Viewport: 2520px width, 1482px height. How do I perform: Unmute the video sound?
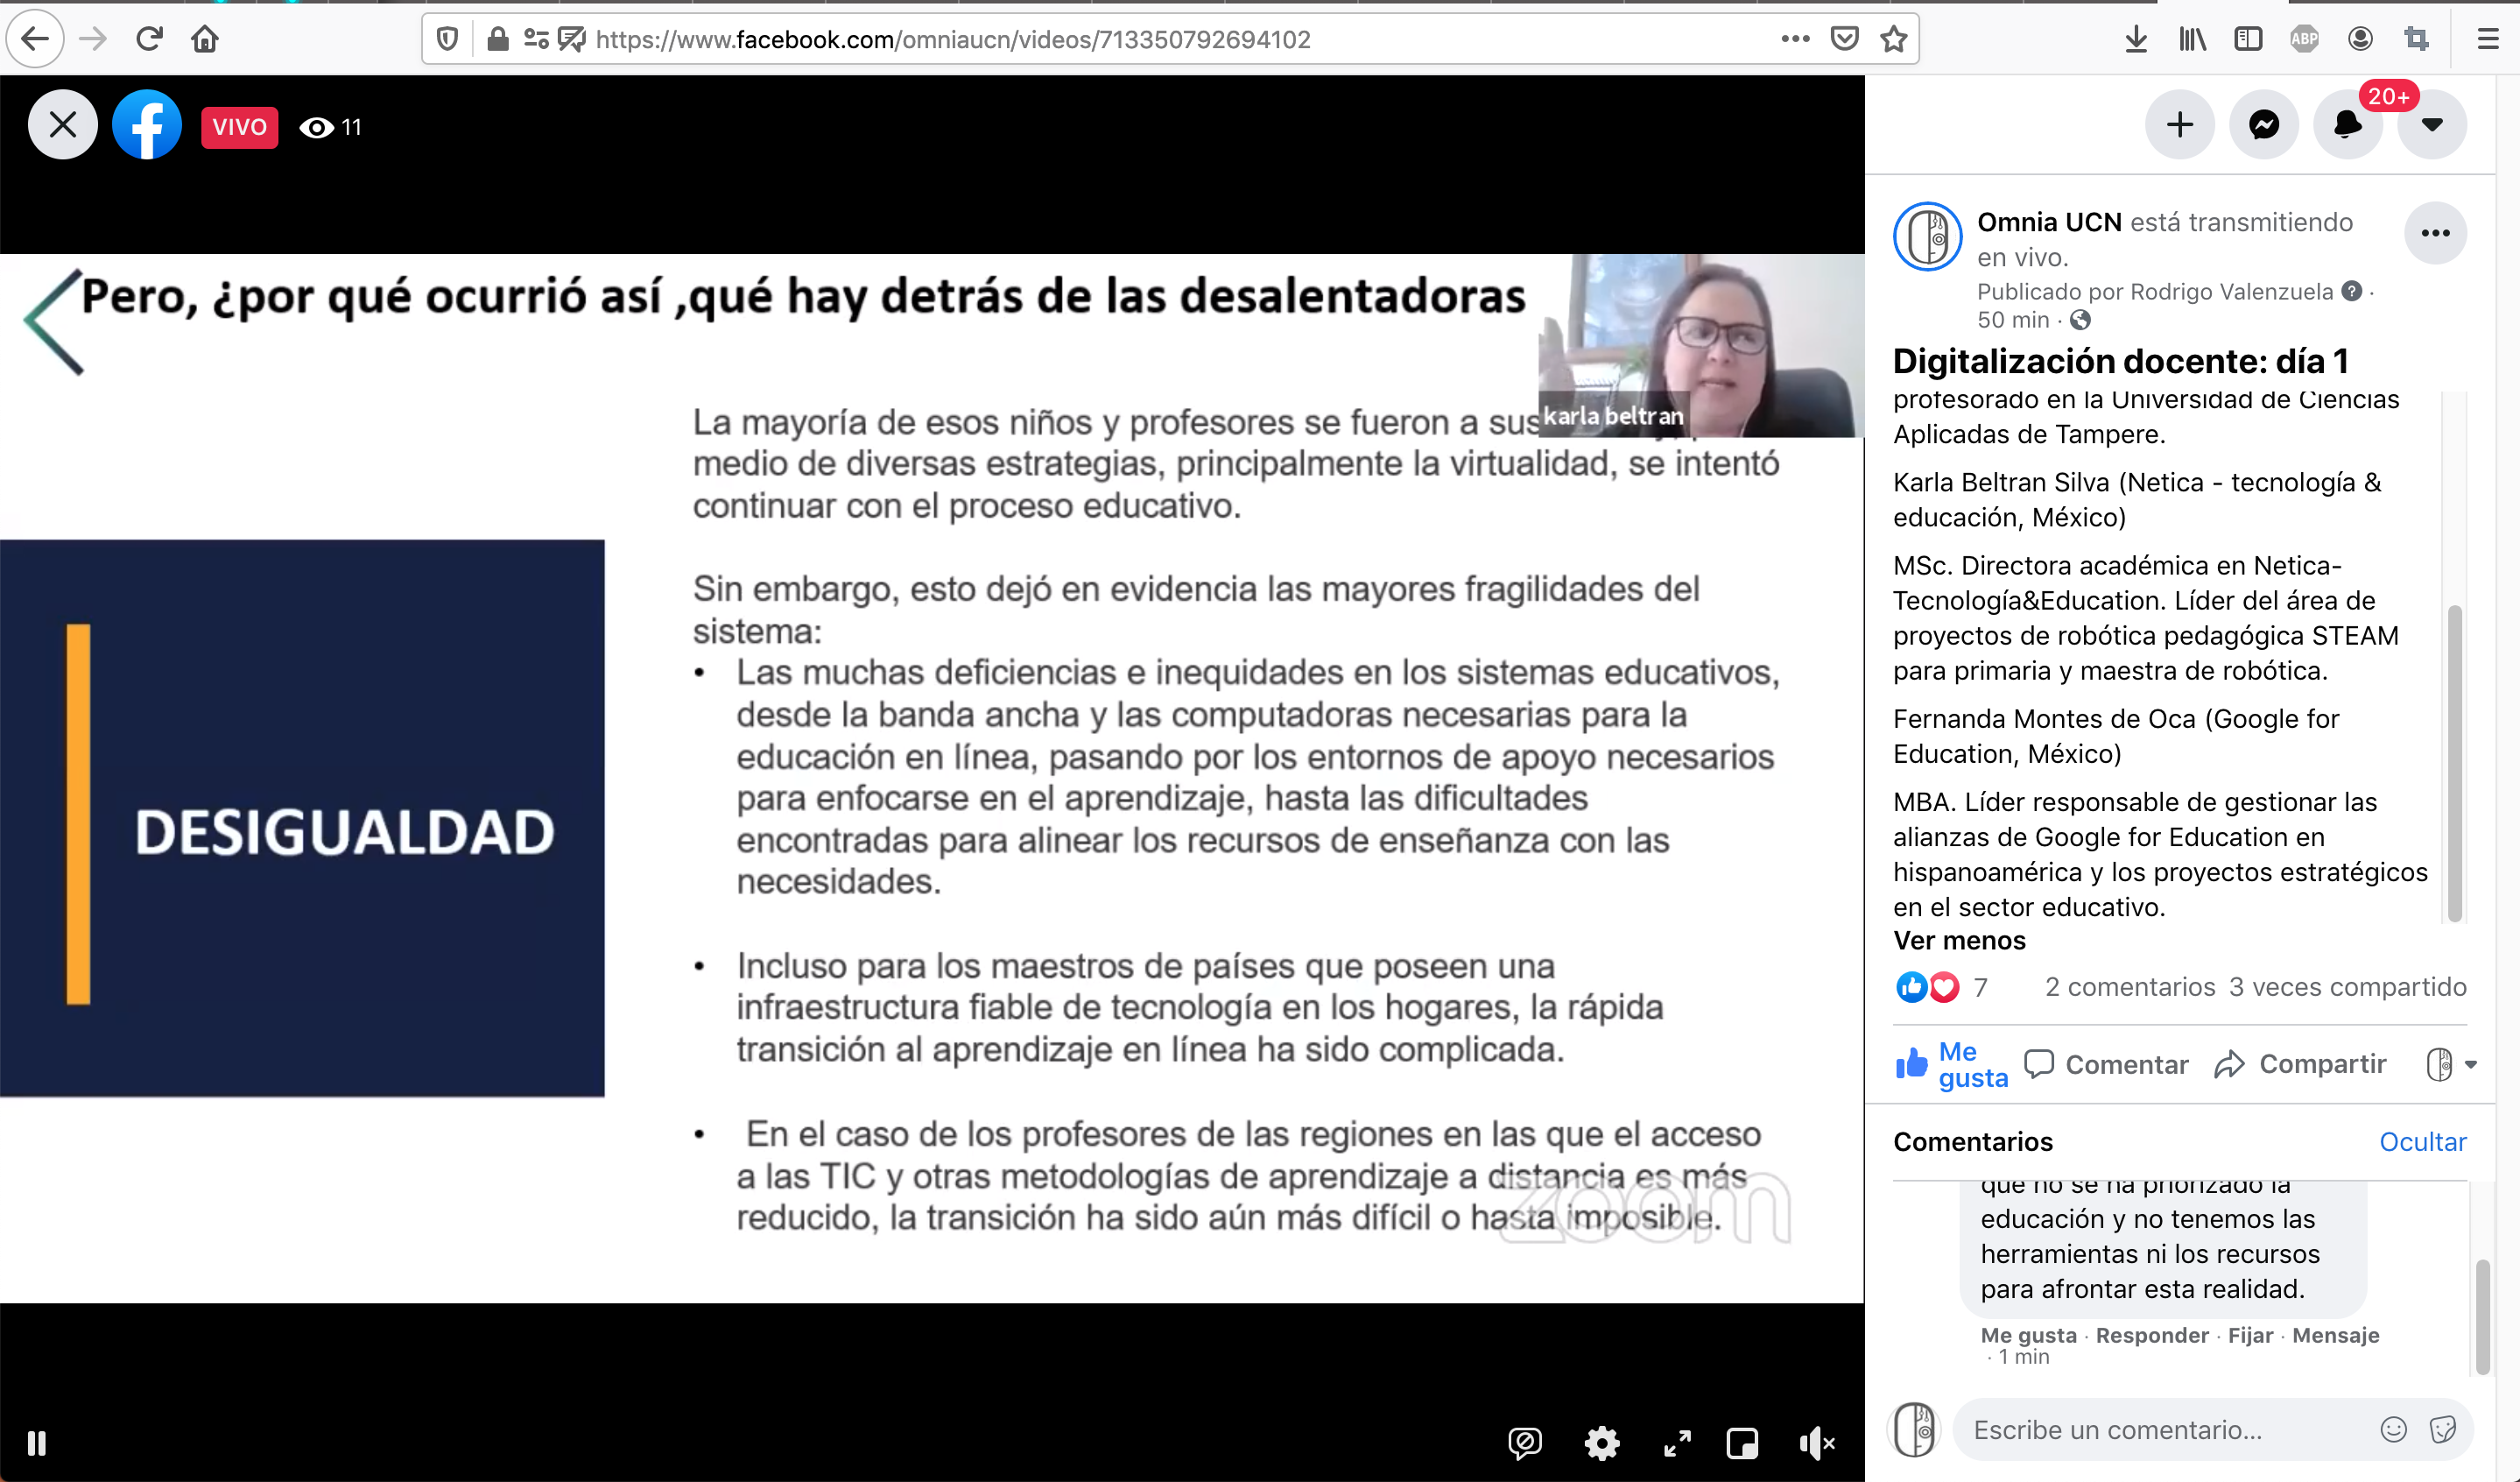[1817, 1443]
